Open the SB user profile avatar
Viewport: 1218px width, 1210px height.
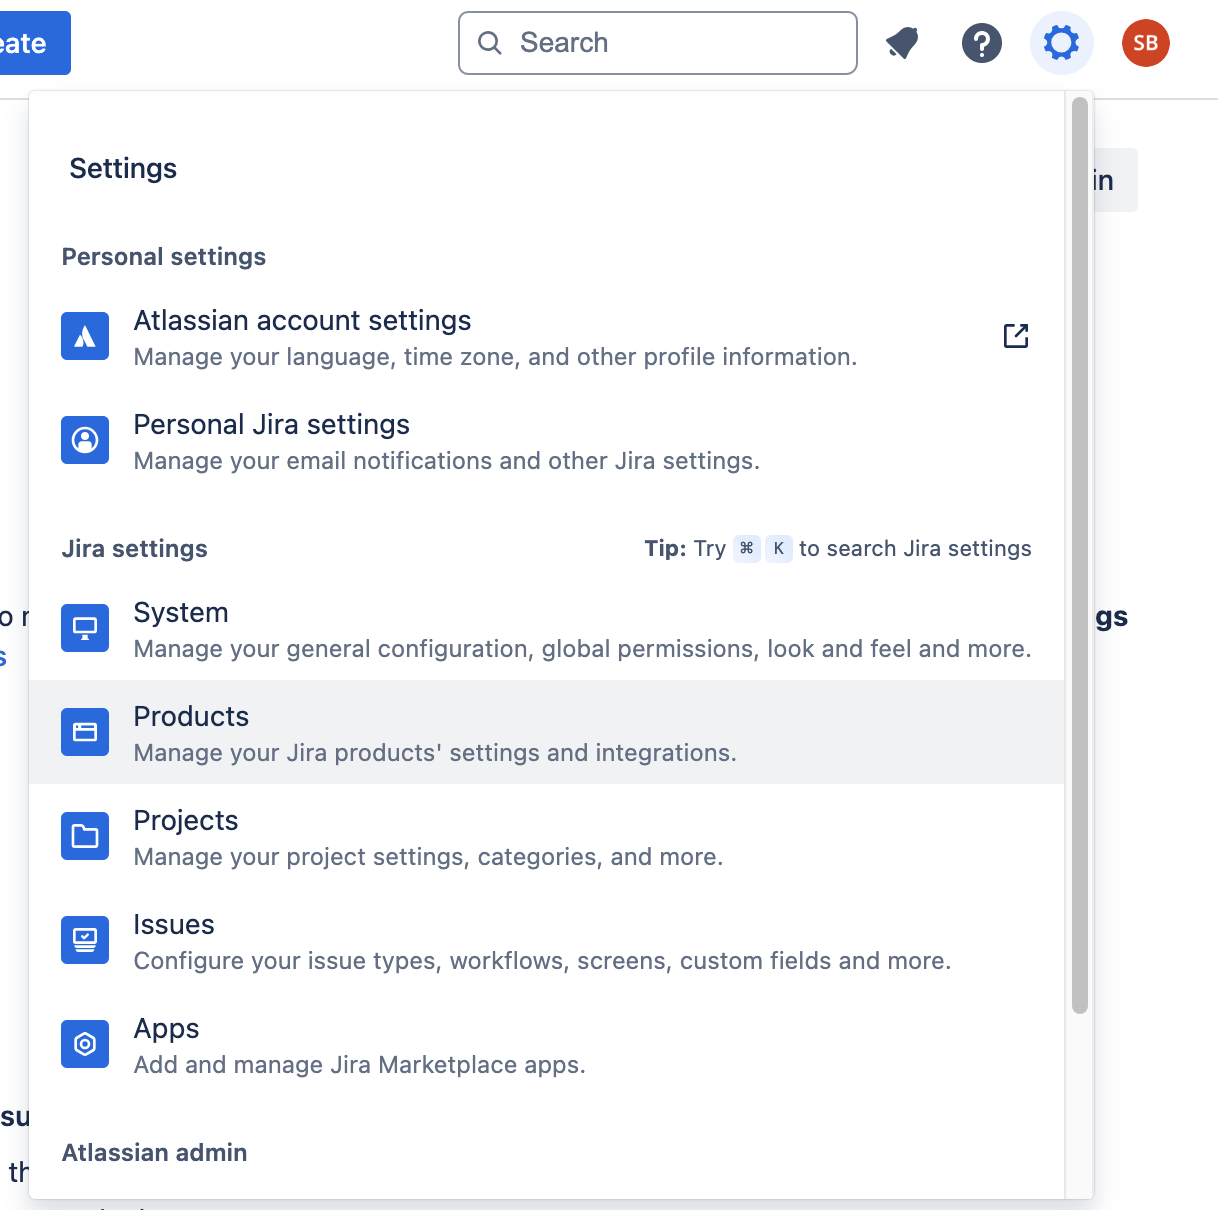1145,43
